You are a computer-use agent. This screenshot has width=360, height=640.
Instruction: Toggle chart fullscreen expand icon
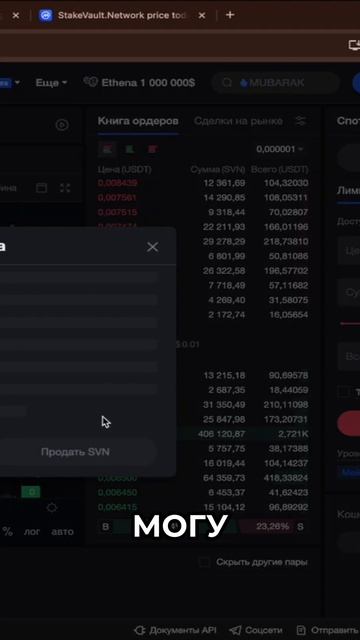point(65,188)
